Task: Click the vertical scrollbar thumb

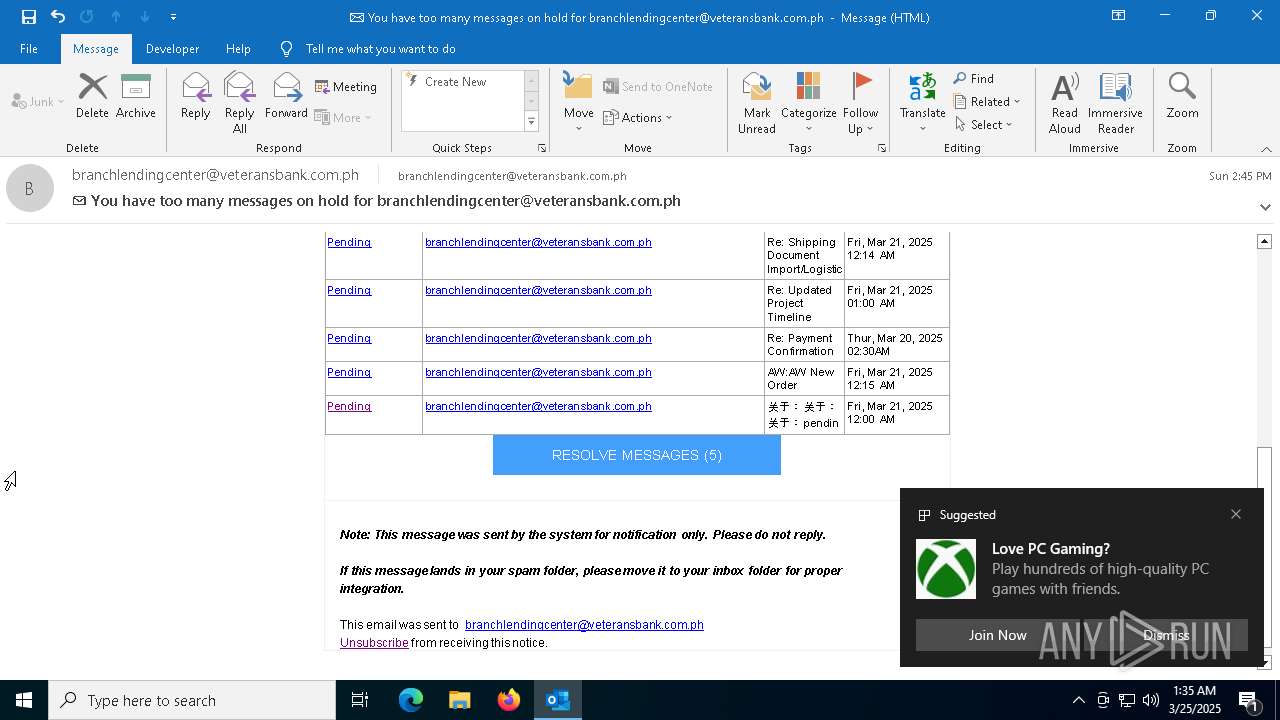Action: click(x=1264, y=548)
